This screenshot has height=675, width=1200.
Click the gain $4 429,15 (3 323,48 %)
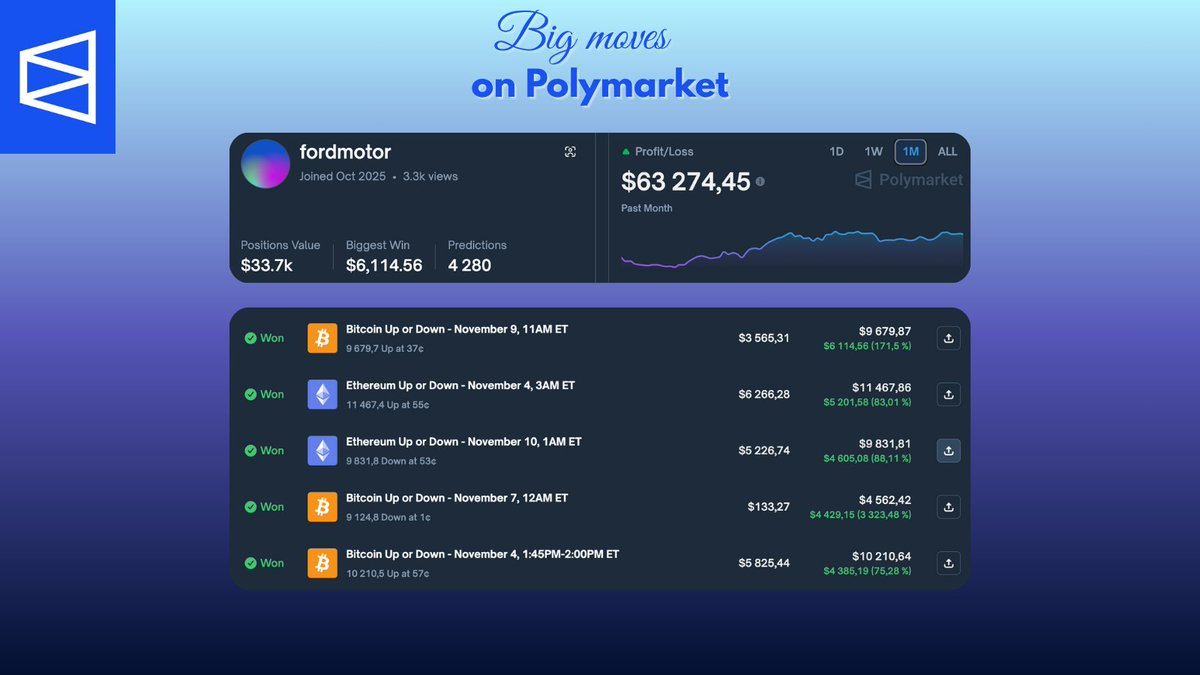coord(861,515)
